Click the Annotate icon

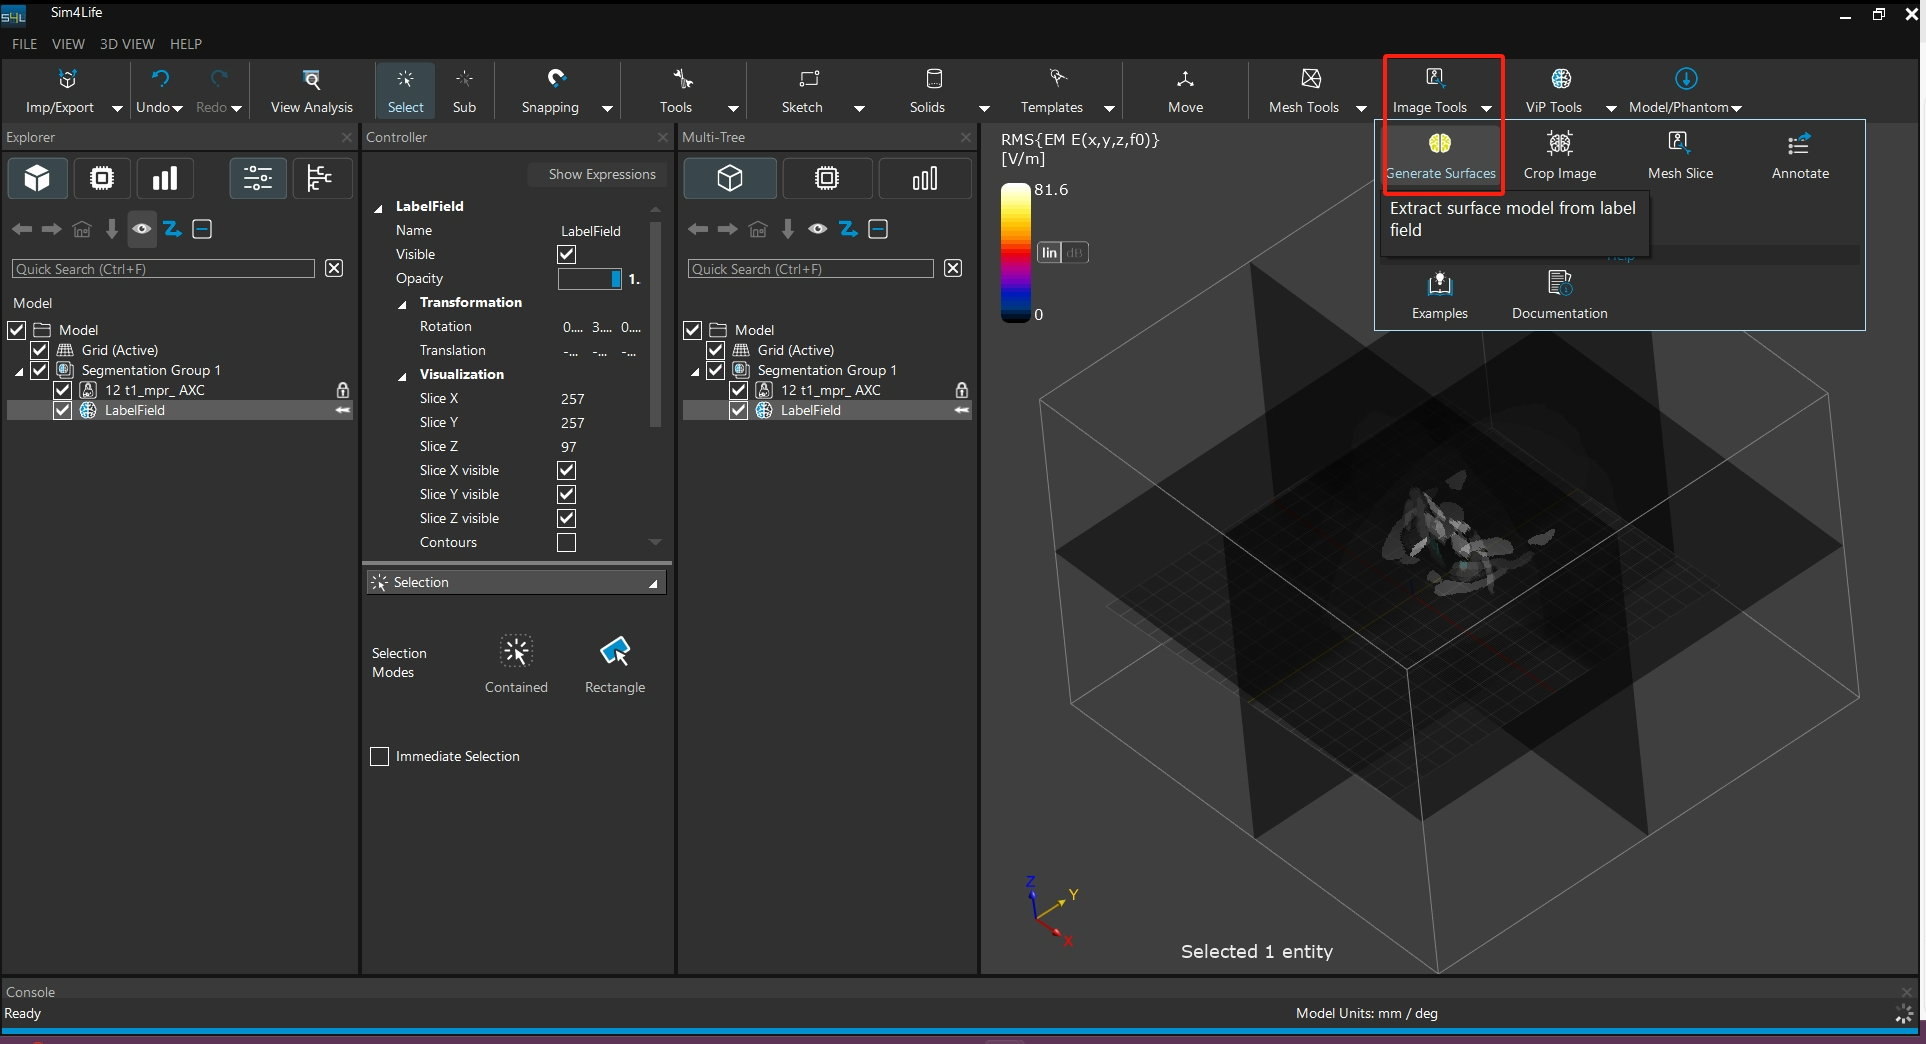tap(1799, 145)
